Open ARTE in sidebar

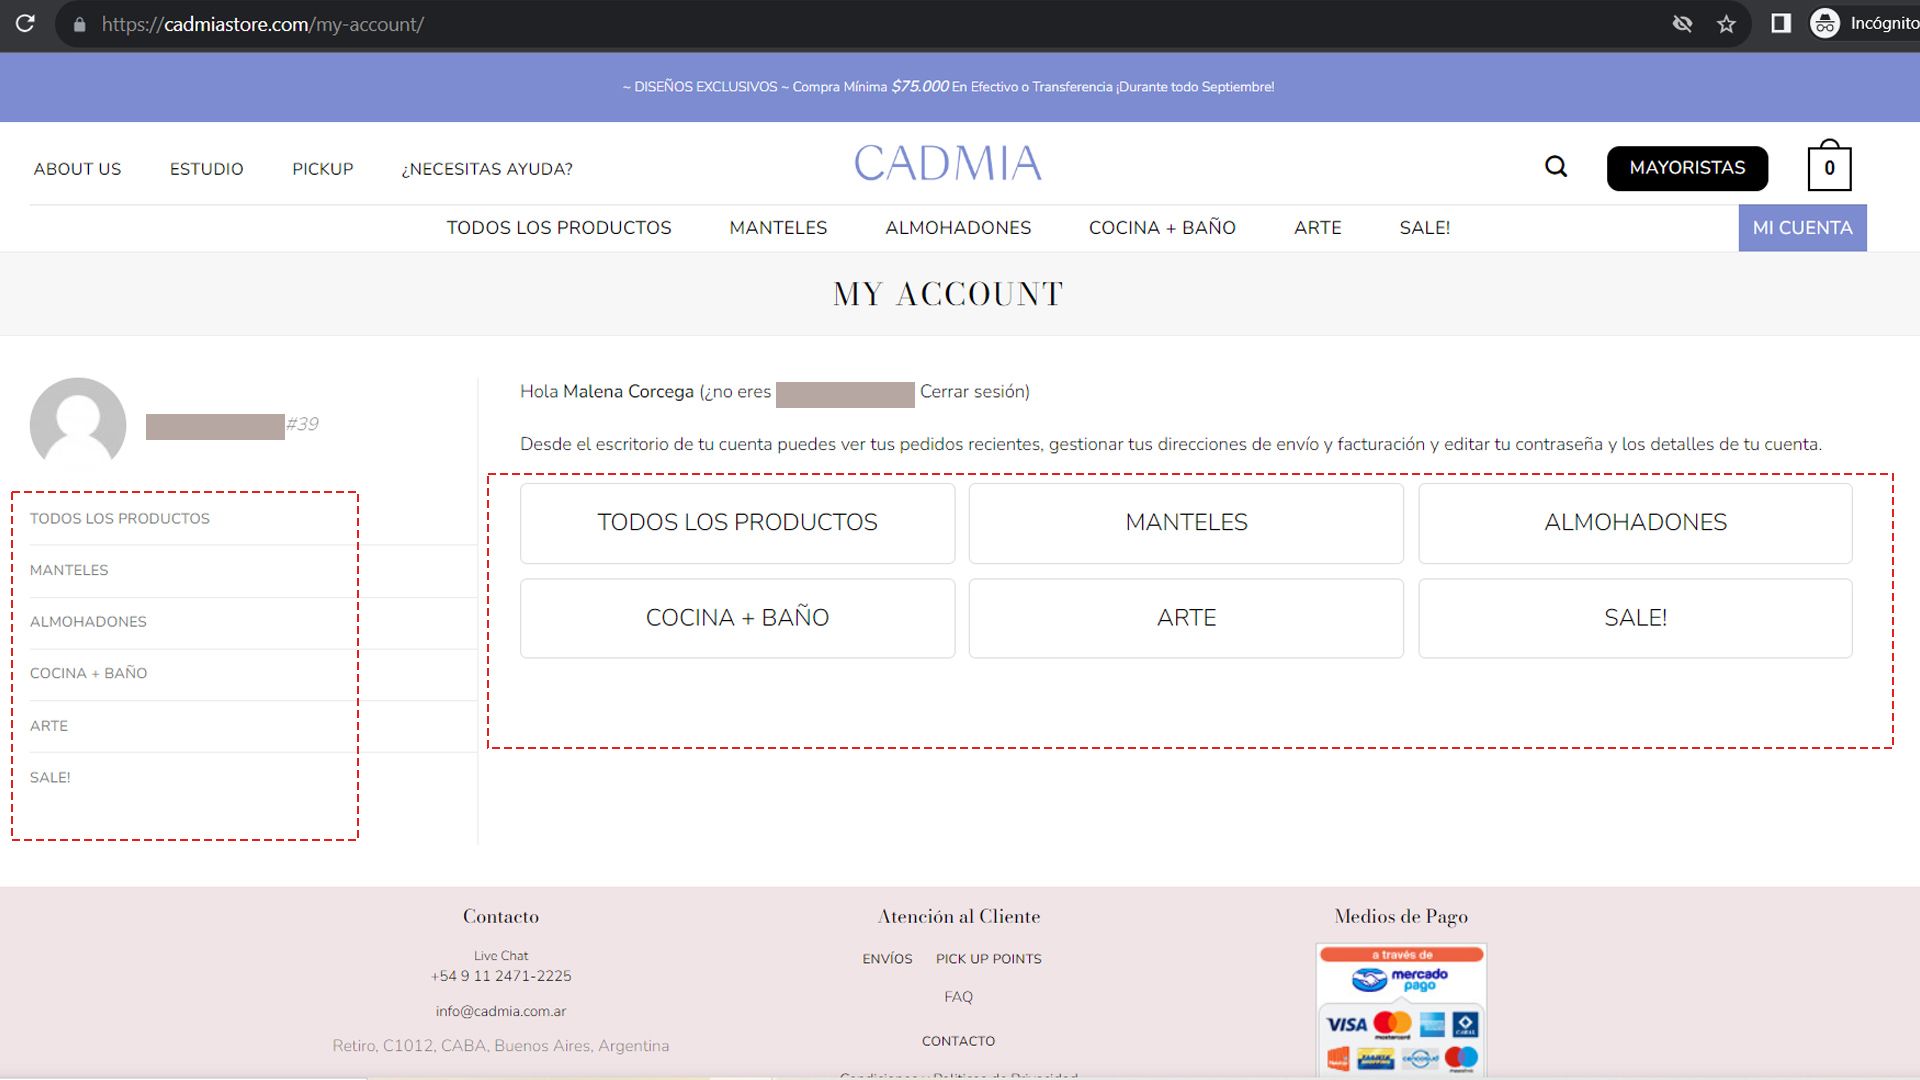point(49,726)
